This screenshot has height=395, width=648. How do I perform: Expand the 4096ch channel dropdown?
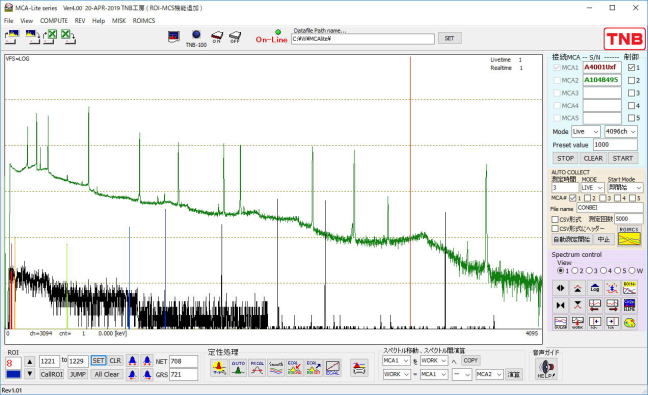click(x=620, y=131)
